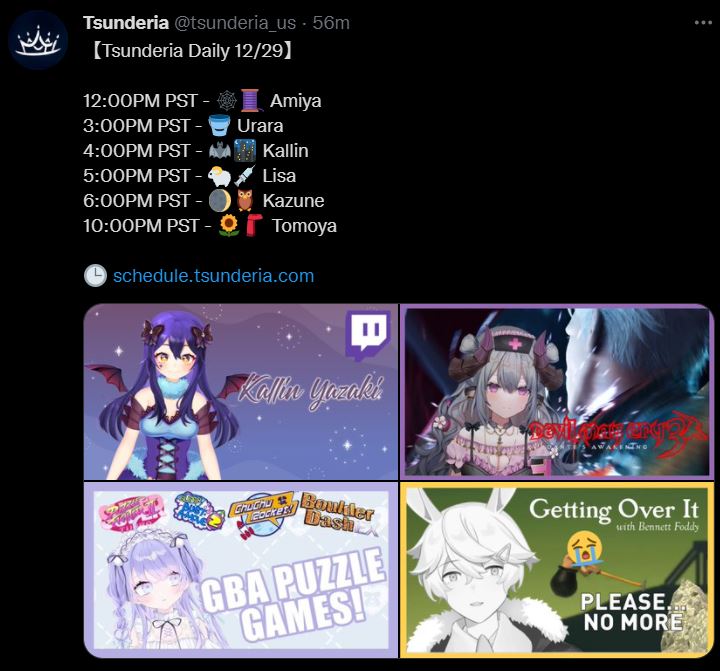Open the Kallin Yazaki Twitch thumbnail
Image resolution: width=720 pixels, height=671 pixels.
click(x=241, y=392)
